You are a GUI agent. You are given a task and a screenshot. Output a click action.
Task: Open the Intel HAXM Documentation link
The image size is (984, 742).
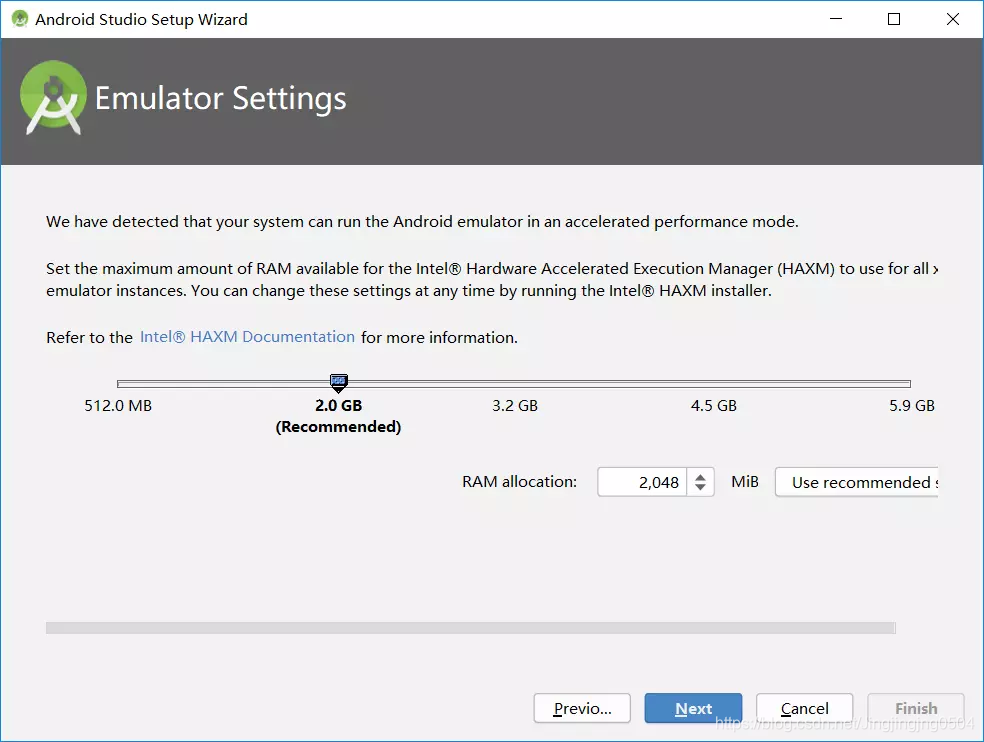tap(247, 337)
